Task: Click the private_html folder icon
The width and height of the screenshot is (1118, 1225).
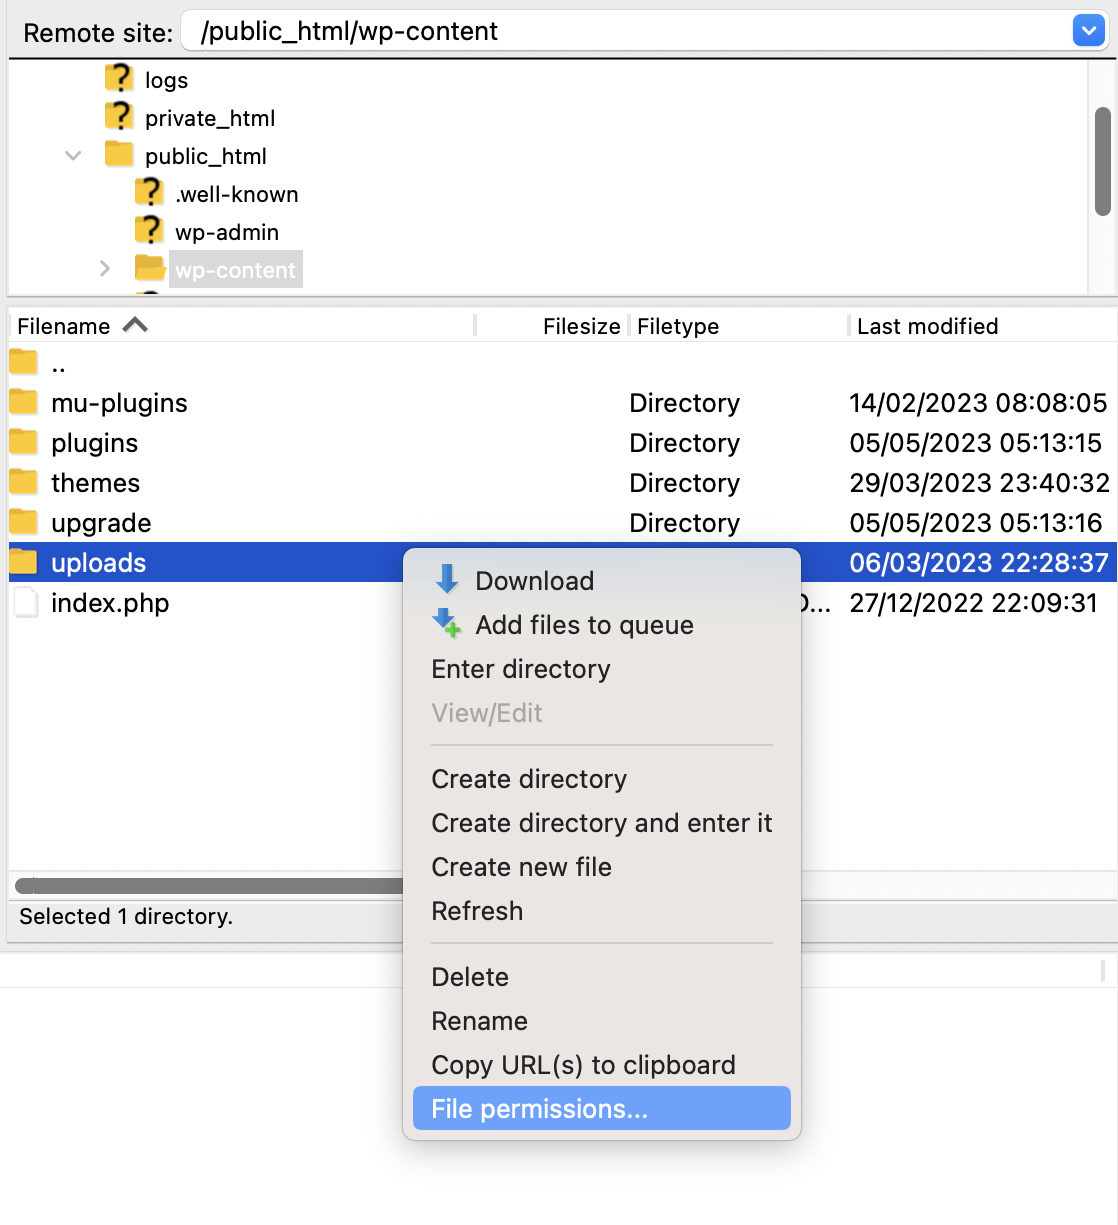Action: click(x=119, y=116)
